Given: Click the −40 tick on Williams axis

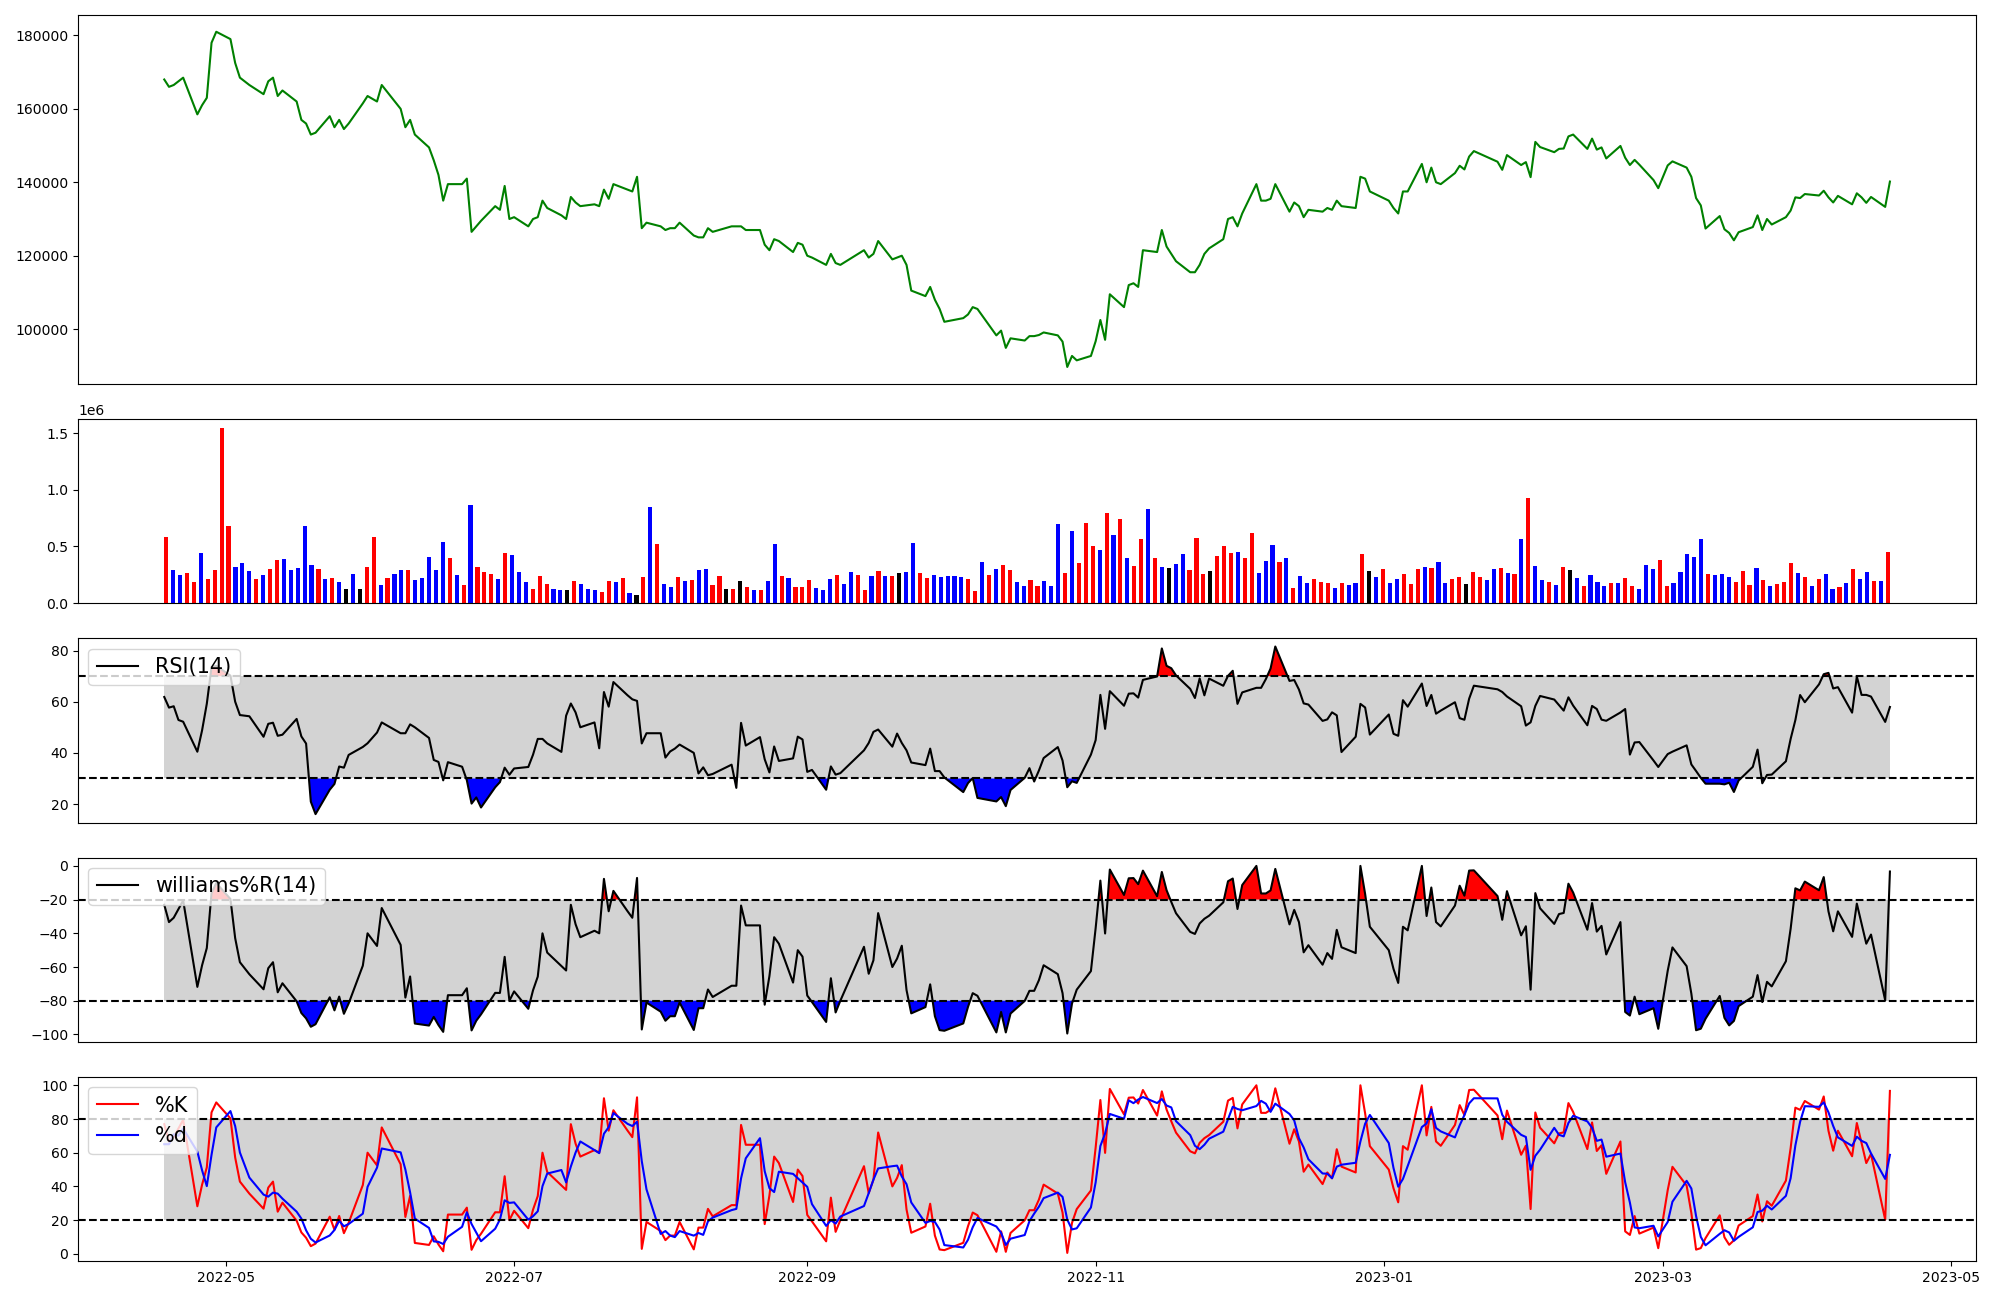Looking at the screenshot, I should coord(54,934).
